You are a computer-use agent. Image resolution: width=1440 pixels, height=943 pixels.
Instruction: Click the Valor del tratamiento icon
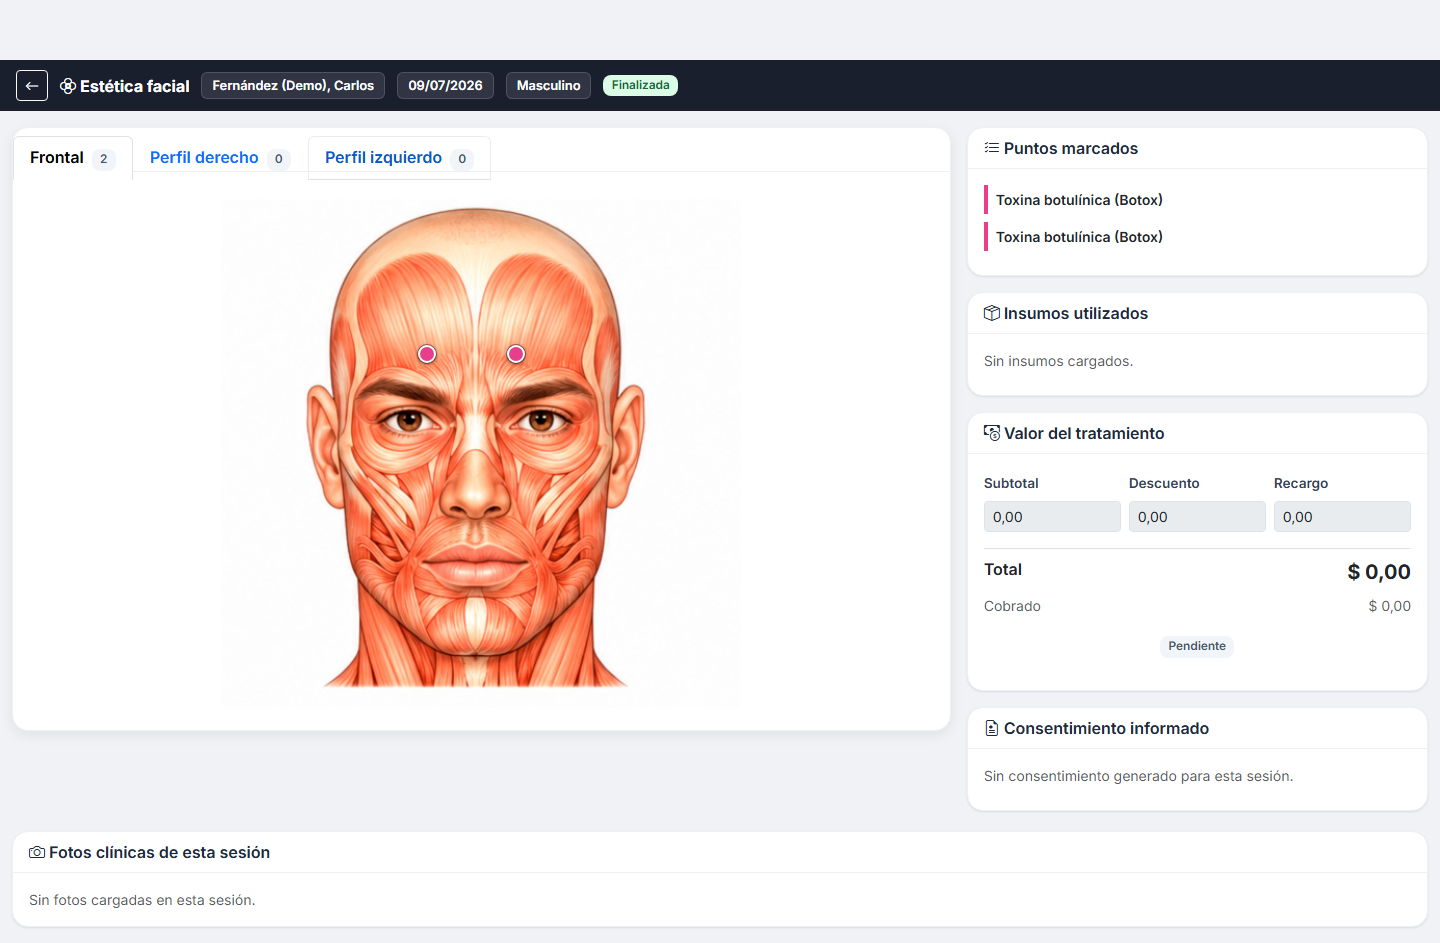click(992, 433)
